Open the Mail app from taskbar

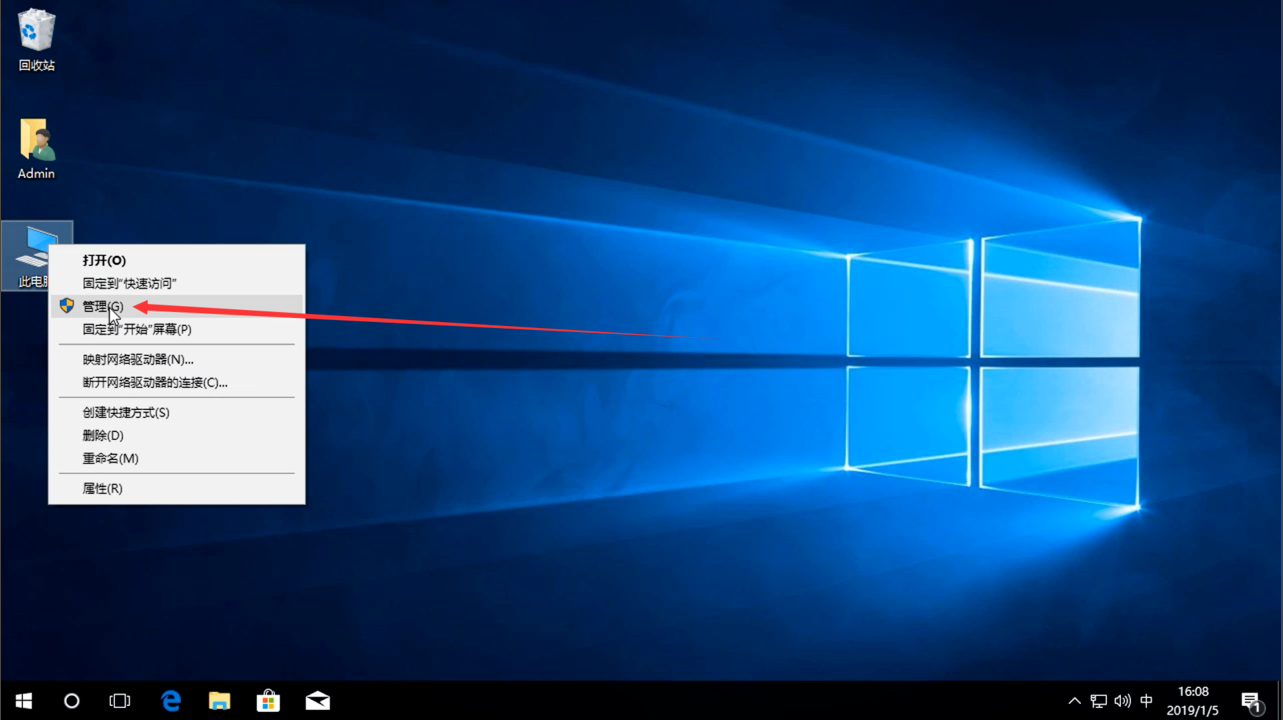click(x=317, y=701)
